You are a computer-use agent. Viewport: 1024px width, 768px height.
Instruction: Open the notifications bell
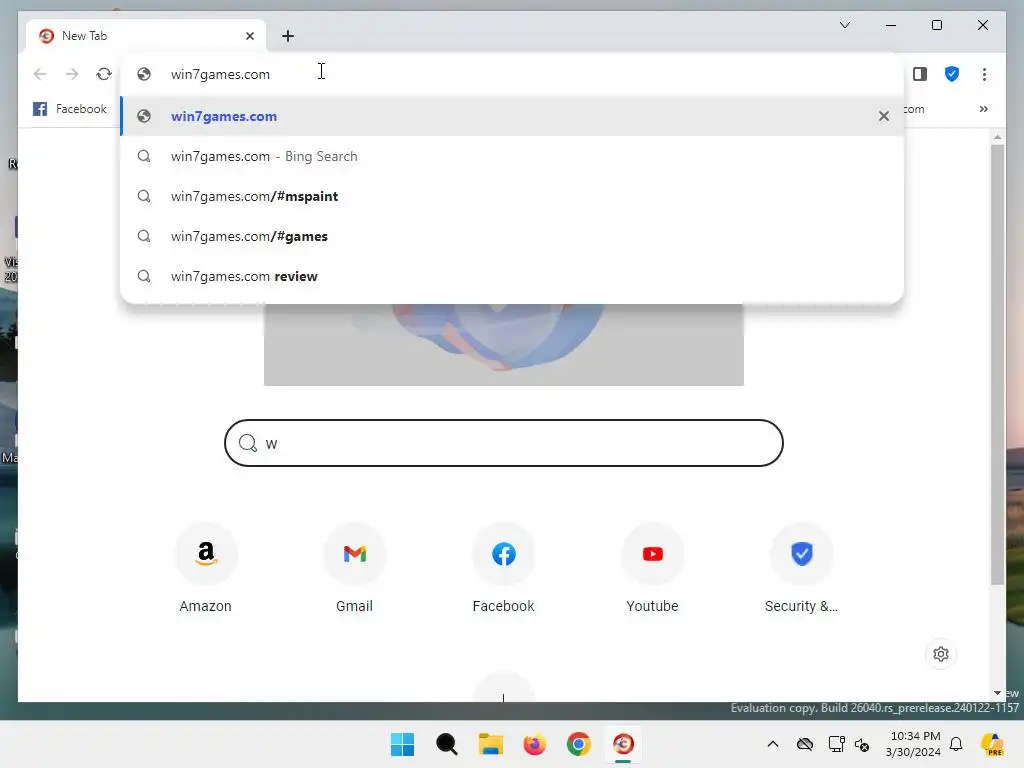click(956, 744)
